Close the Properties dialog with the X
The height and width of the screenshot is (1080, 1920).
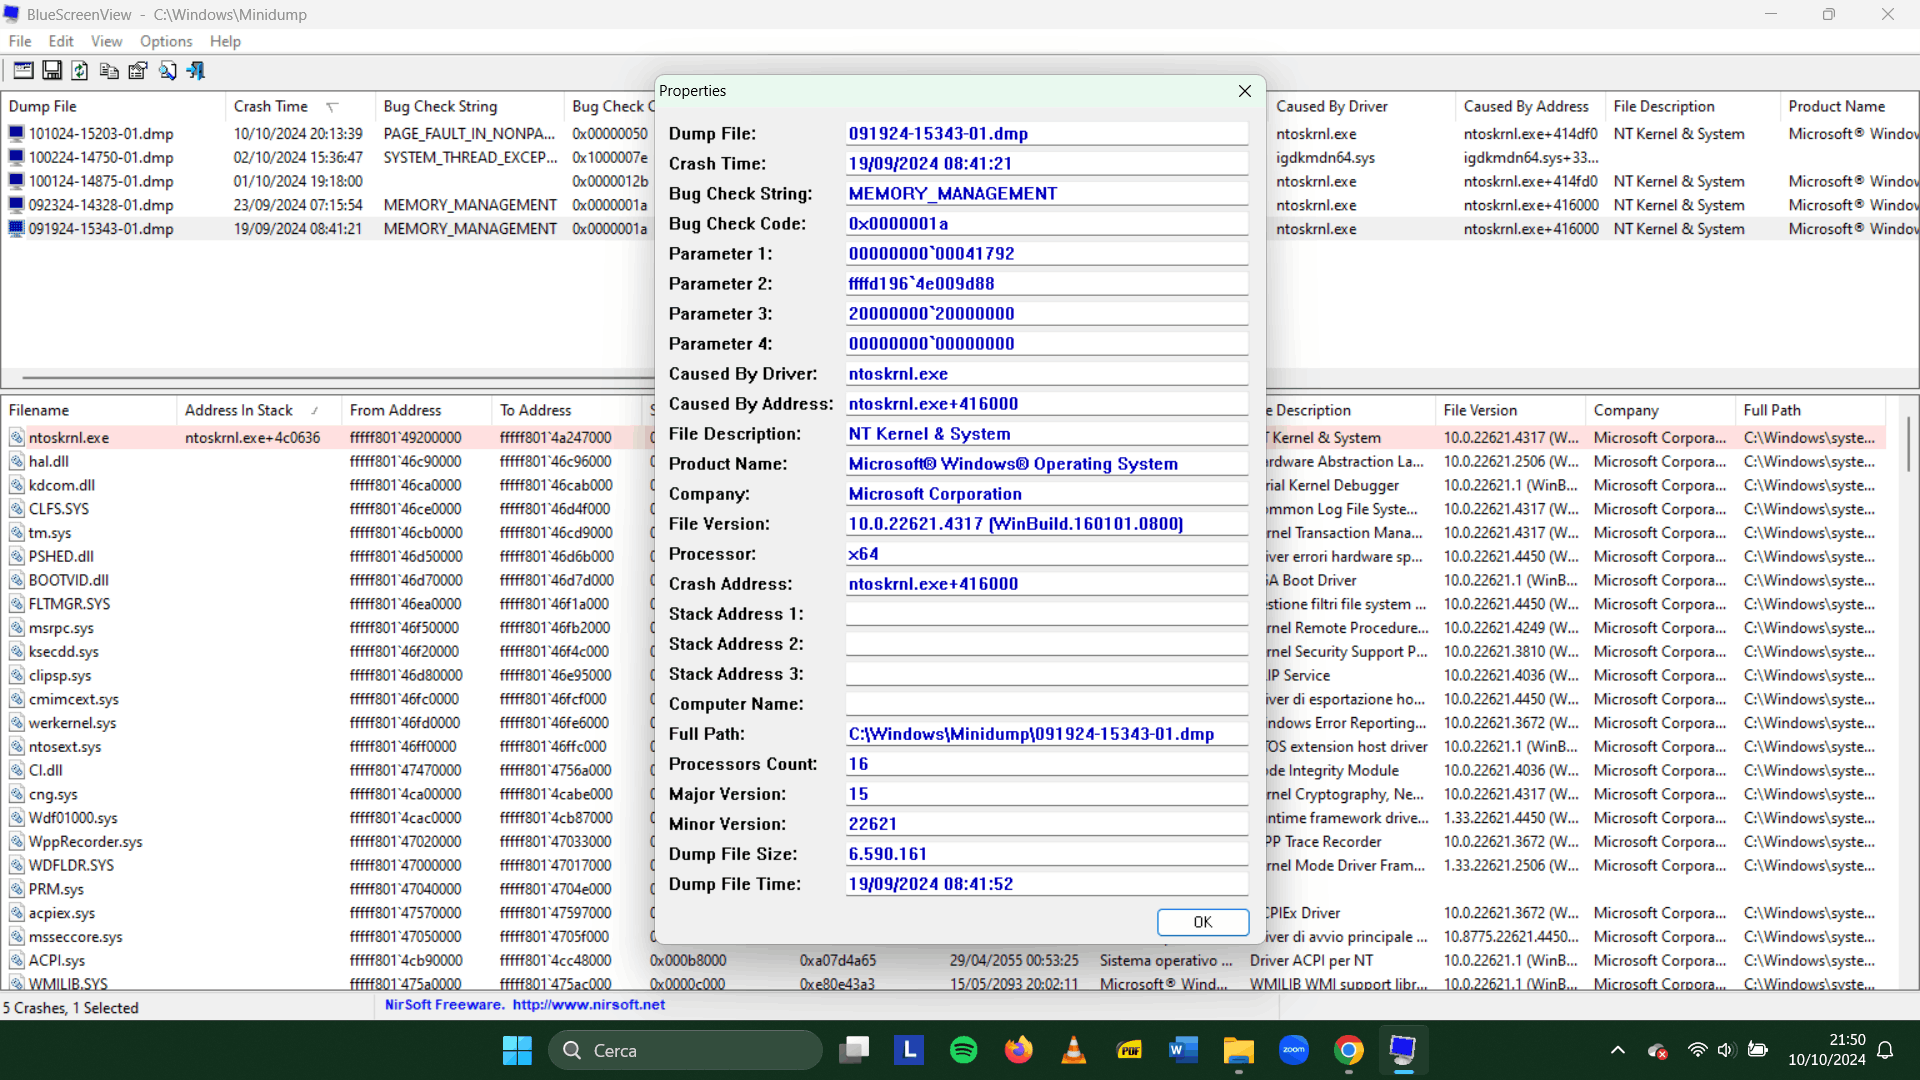1245,91
